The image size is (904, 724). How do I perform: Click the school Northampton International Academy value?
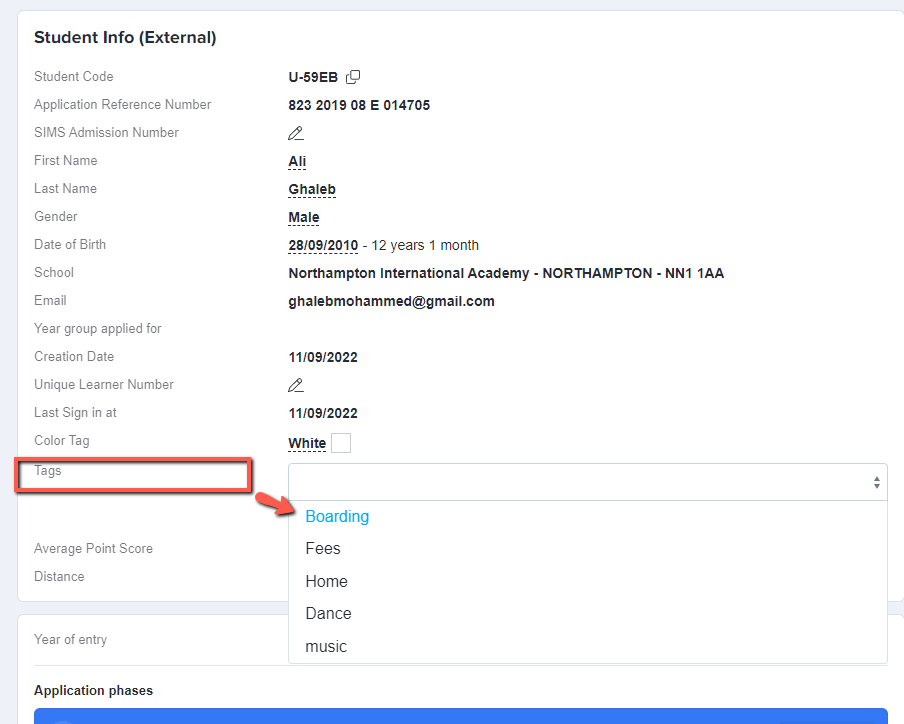point(506,273)
